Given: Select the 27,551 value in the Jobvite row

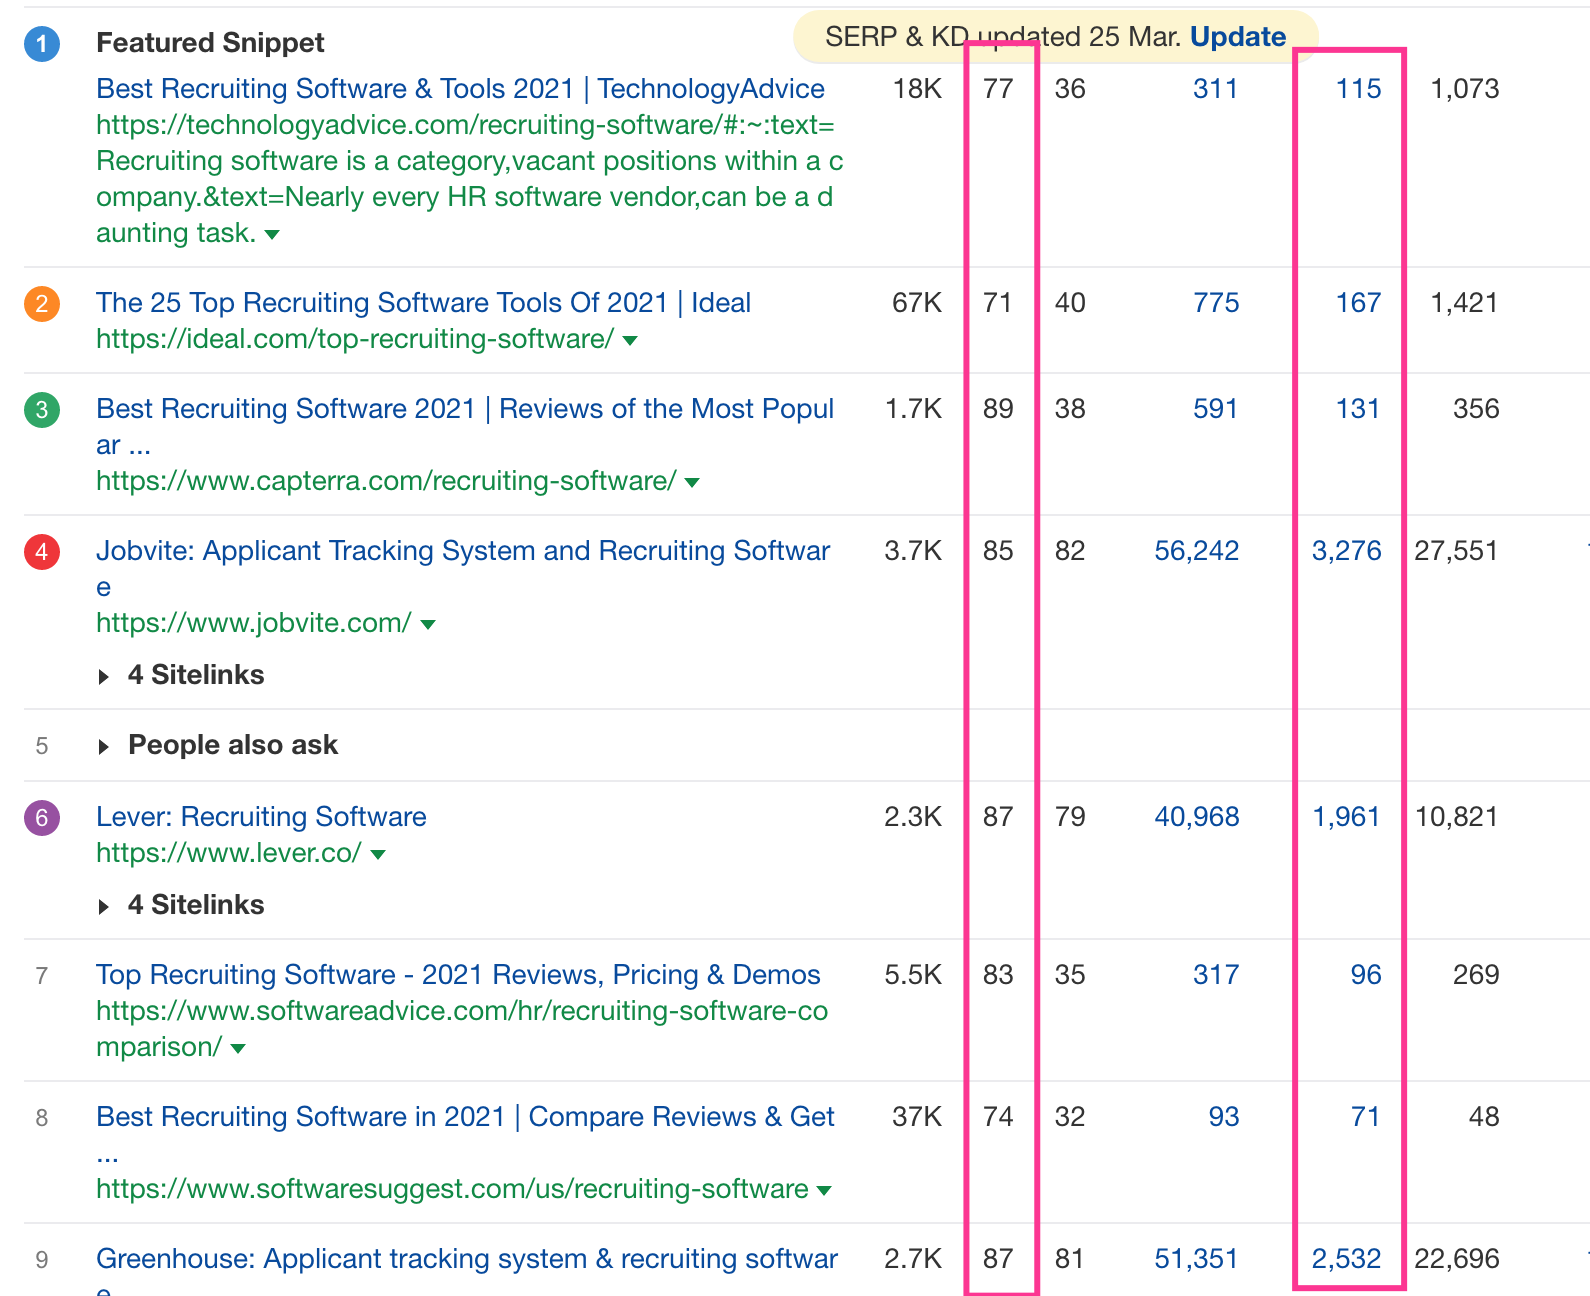Looking at the screenshot, I should (x=1456, y=551).
